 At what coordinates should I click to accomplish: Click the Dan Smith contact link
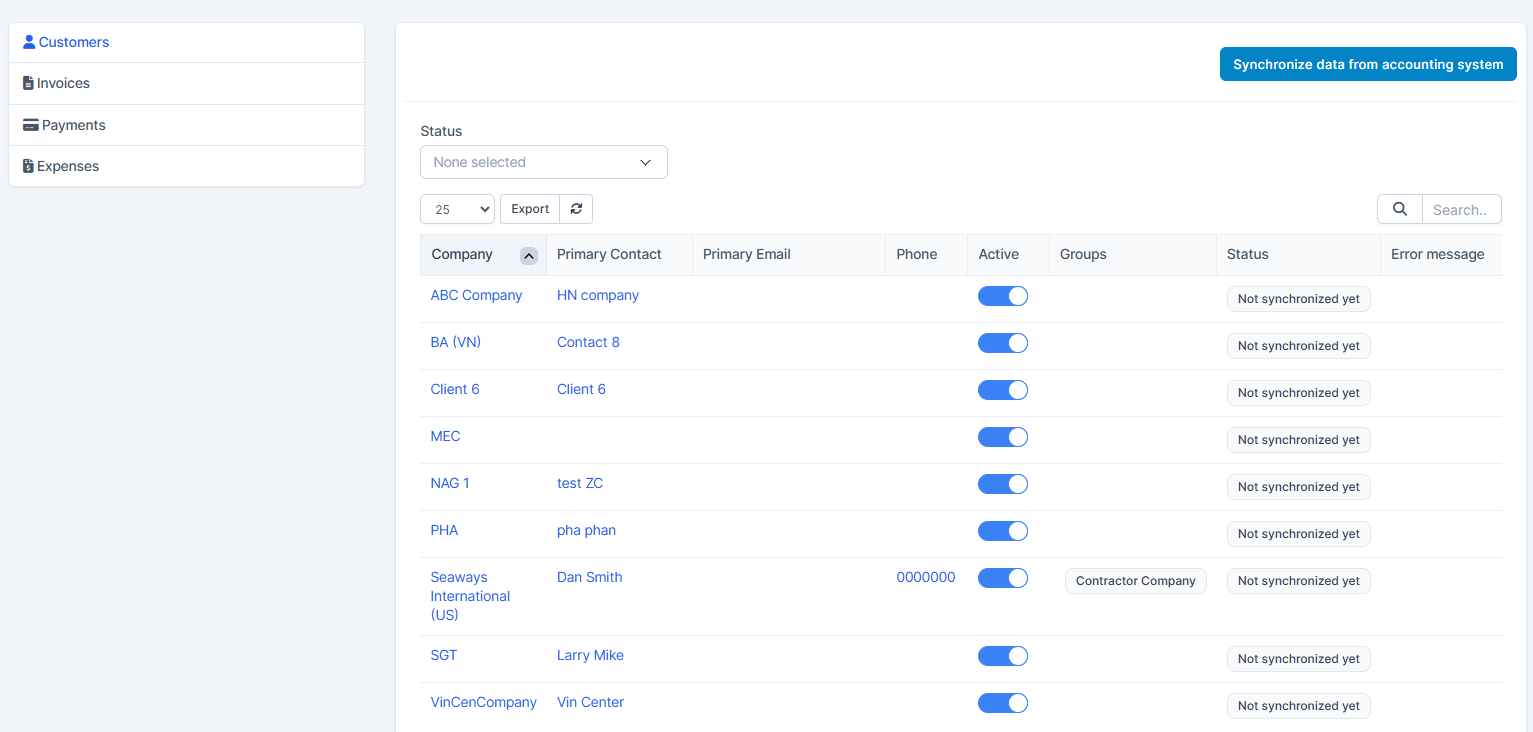click(589, 577)
